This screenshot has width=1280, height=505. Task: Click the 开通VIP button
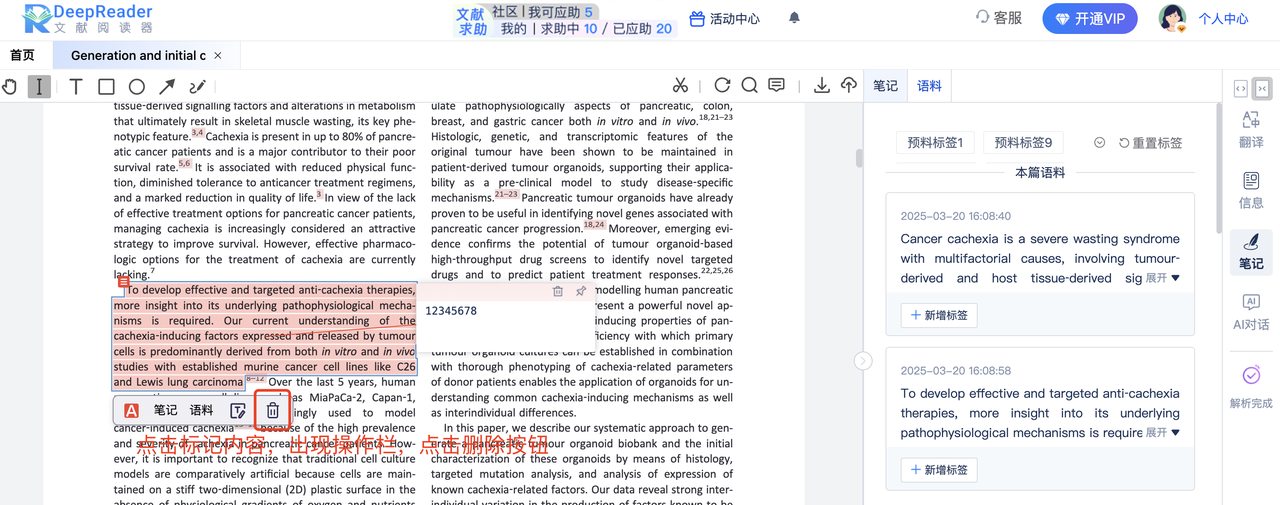click(x=1090, y=19)
